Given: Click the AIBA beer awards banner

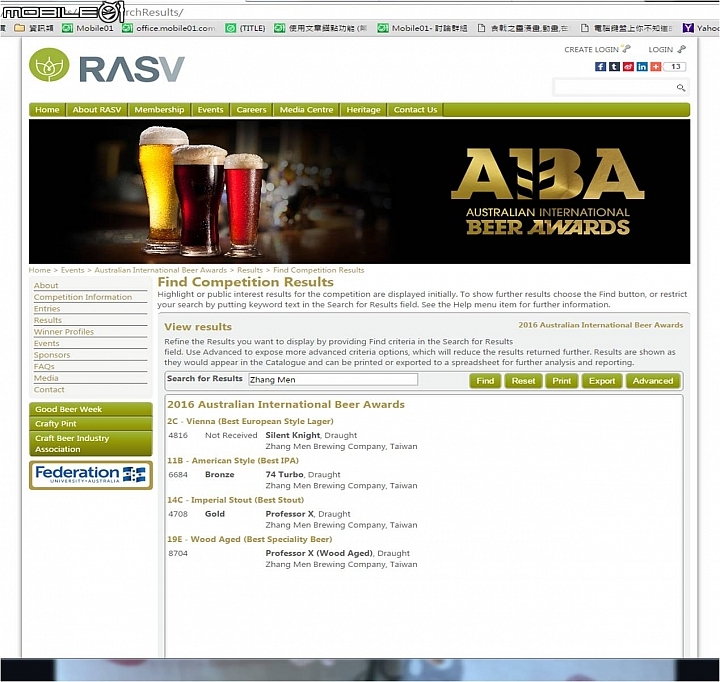Looking at the screenshot, I should click(x=359, y=191).
